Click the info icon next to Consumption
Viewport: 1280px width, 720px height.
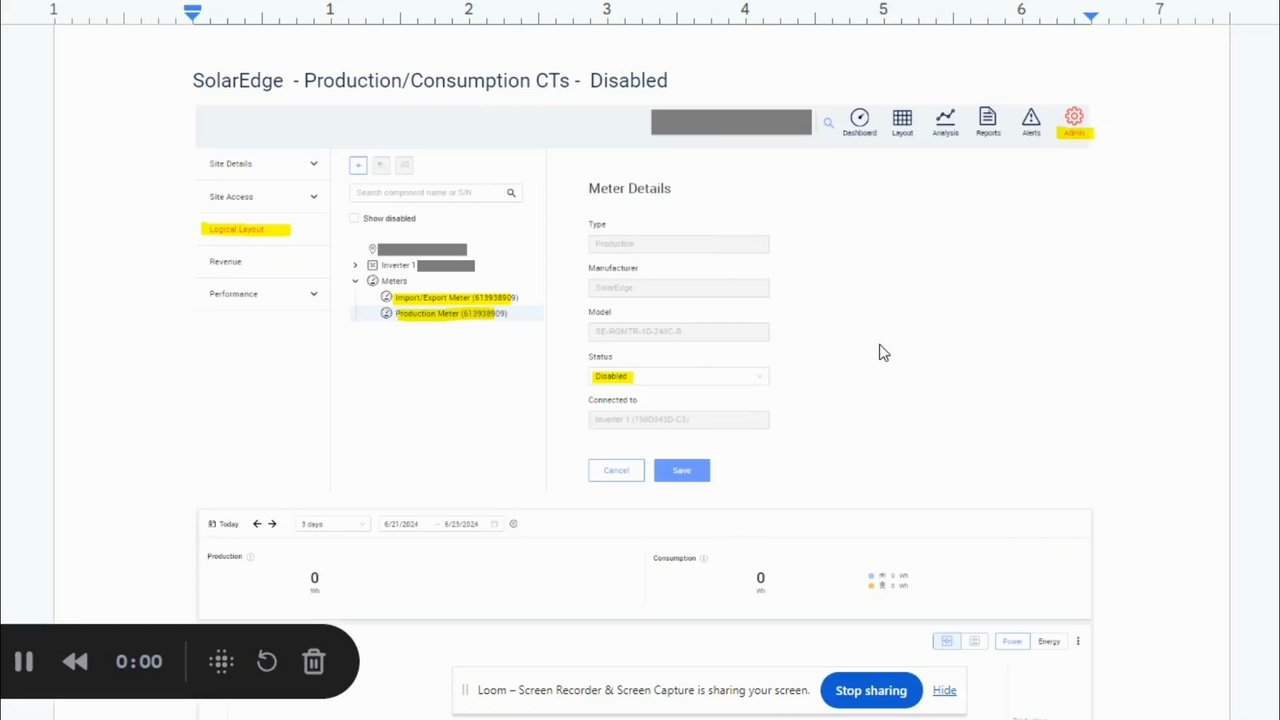tap(704, 558)
